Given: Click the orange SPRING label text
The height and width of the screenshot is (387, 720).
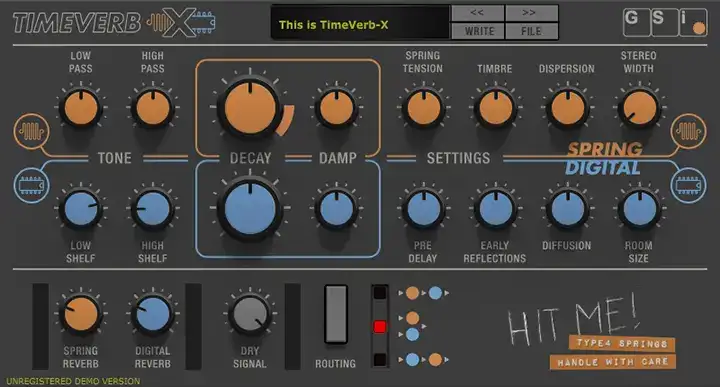Looking at the screenshot, I should tap(605, 149).
